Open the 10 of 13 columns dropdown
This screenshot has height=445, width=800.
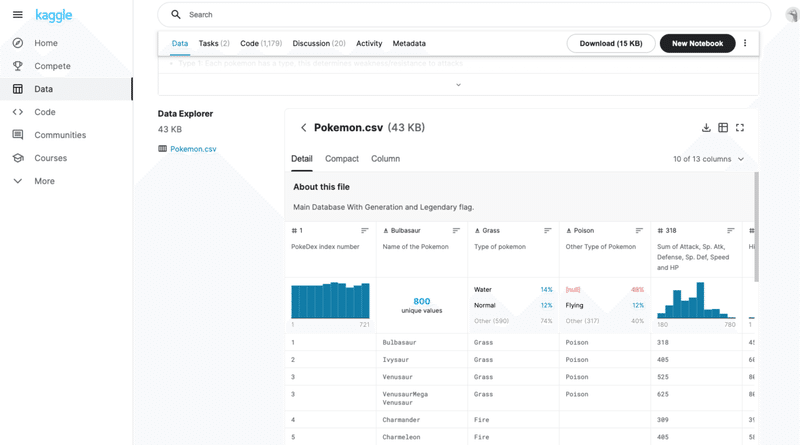pyautogui.click(x=708, y=159)
